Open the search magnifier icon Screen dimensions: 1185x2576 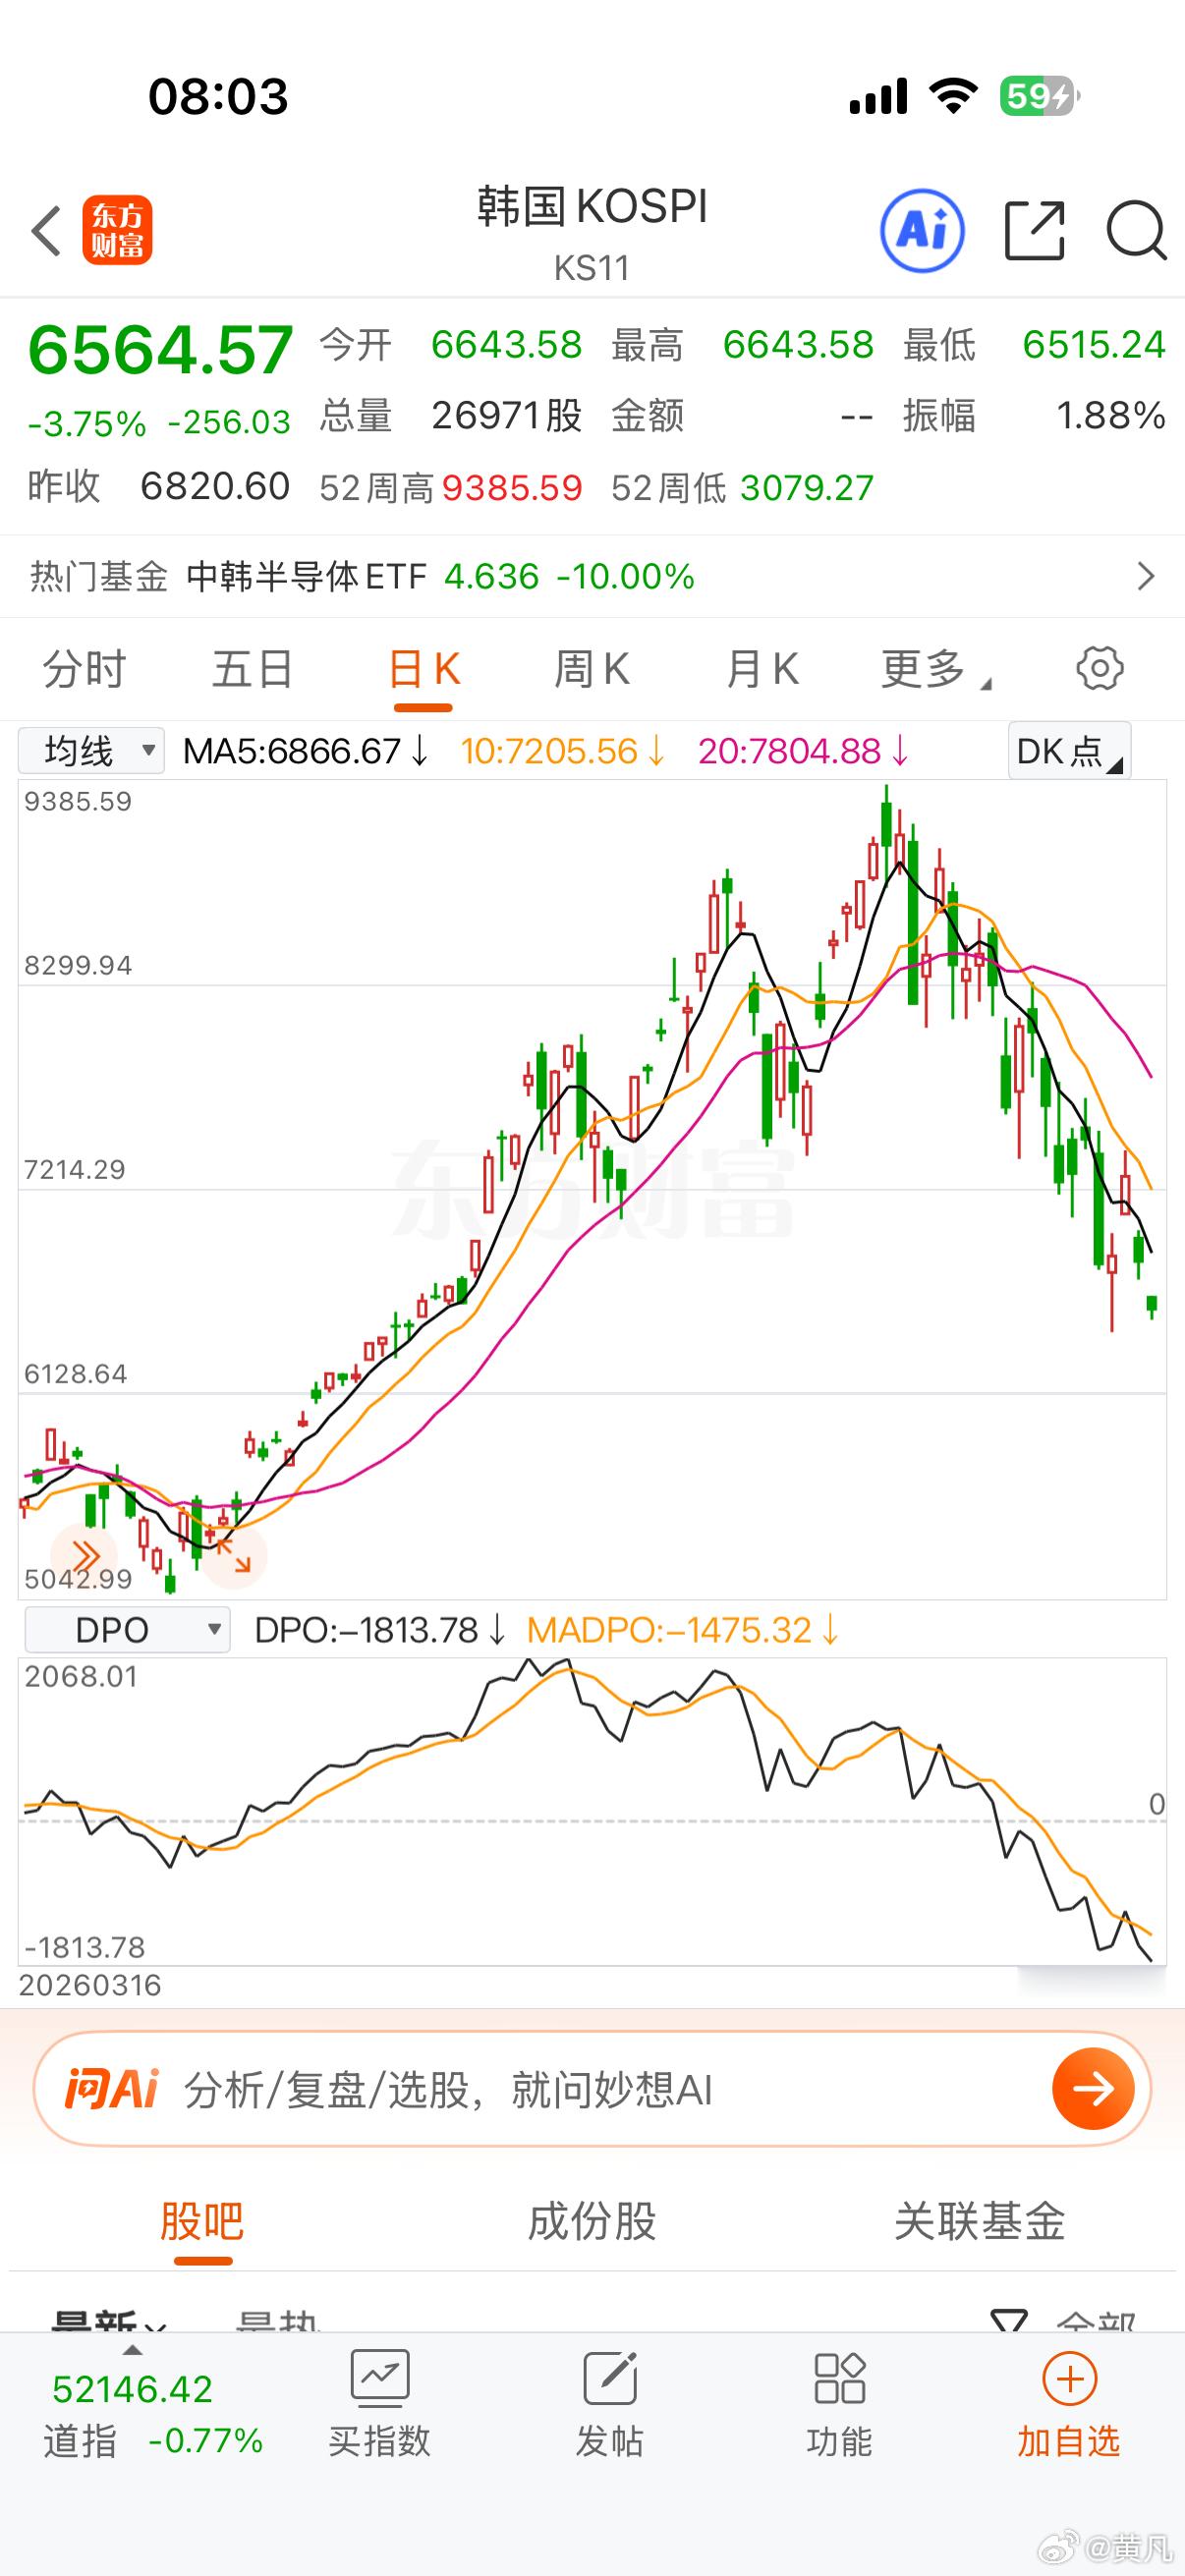1136,231
